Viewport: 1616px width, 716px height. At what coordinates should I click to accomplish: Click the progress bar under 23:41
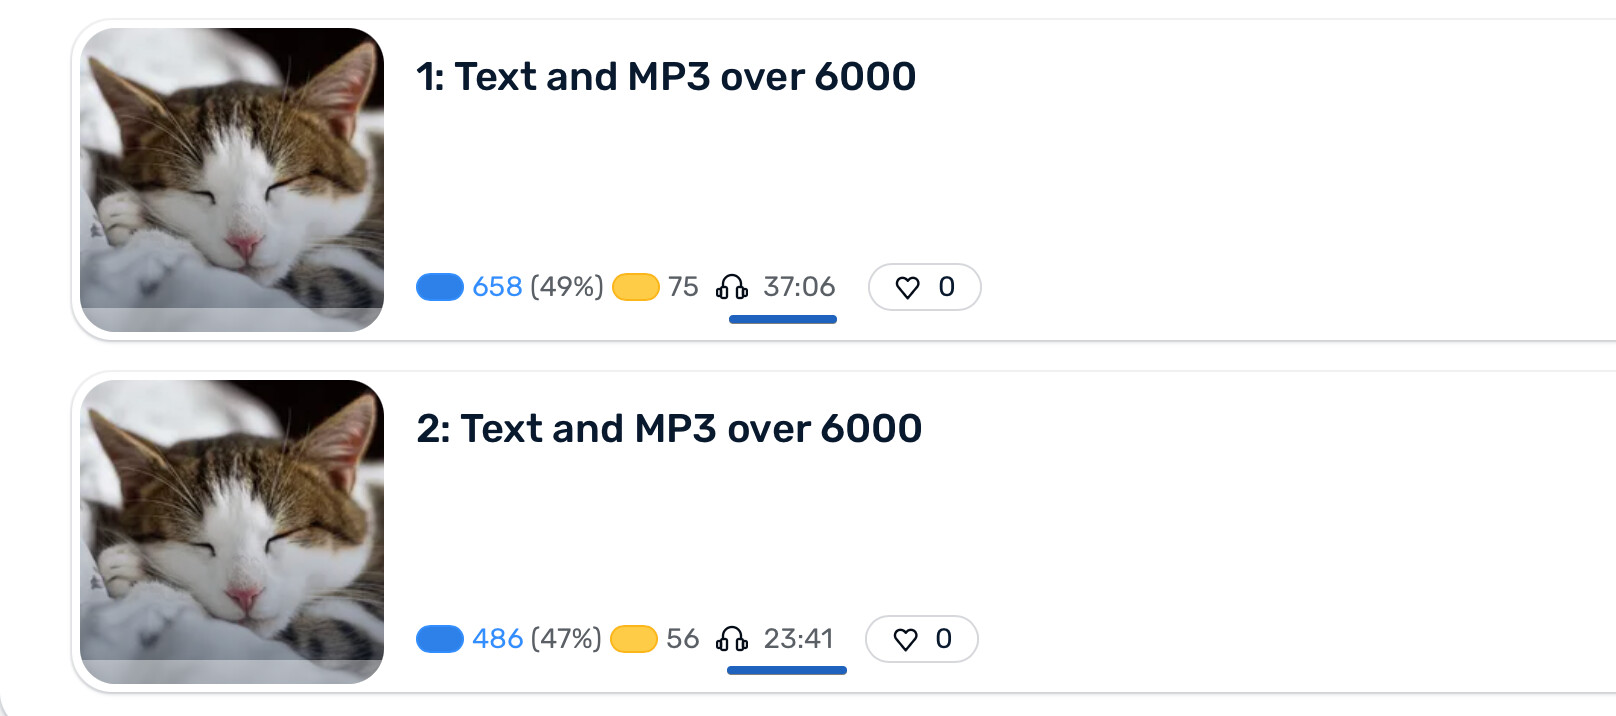click(787, 670)
